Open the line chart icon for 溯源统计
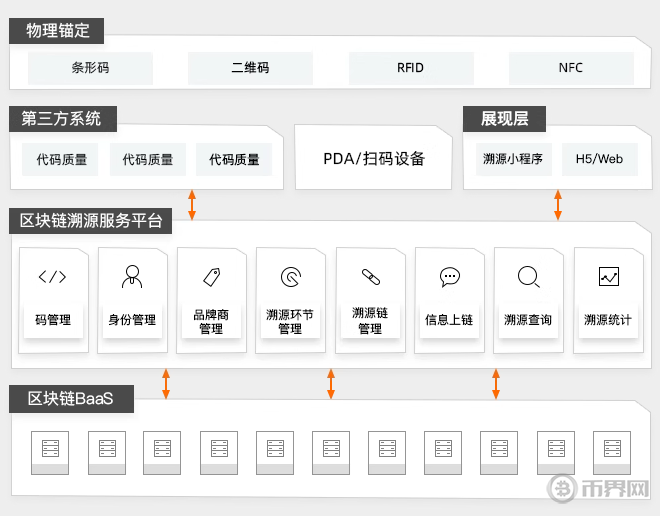Viewport: 660px width, 516px height. pyautogui.click(x=608, y=277)
